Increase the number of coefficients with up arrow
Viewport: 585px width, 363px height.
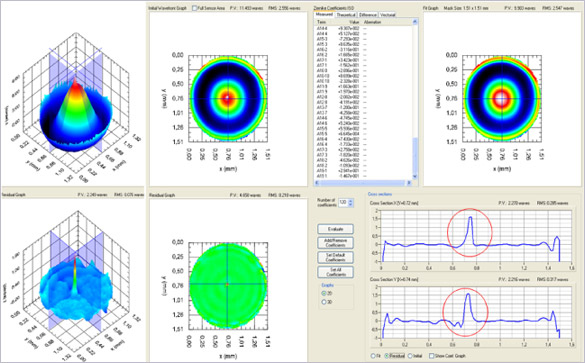click(x=350, y=201)
